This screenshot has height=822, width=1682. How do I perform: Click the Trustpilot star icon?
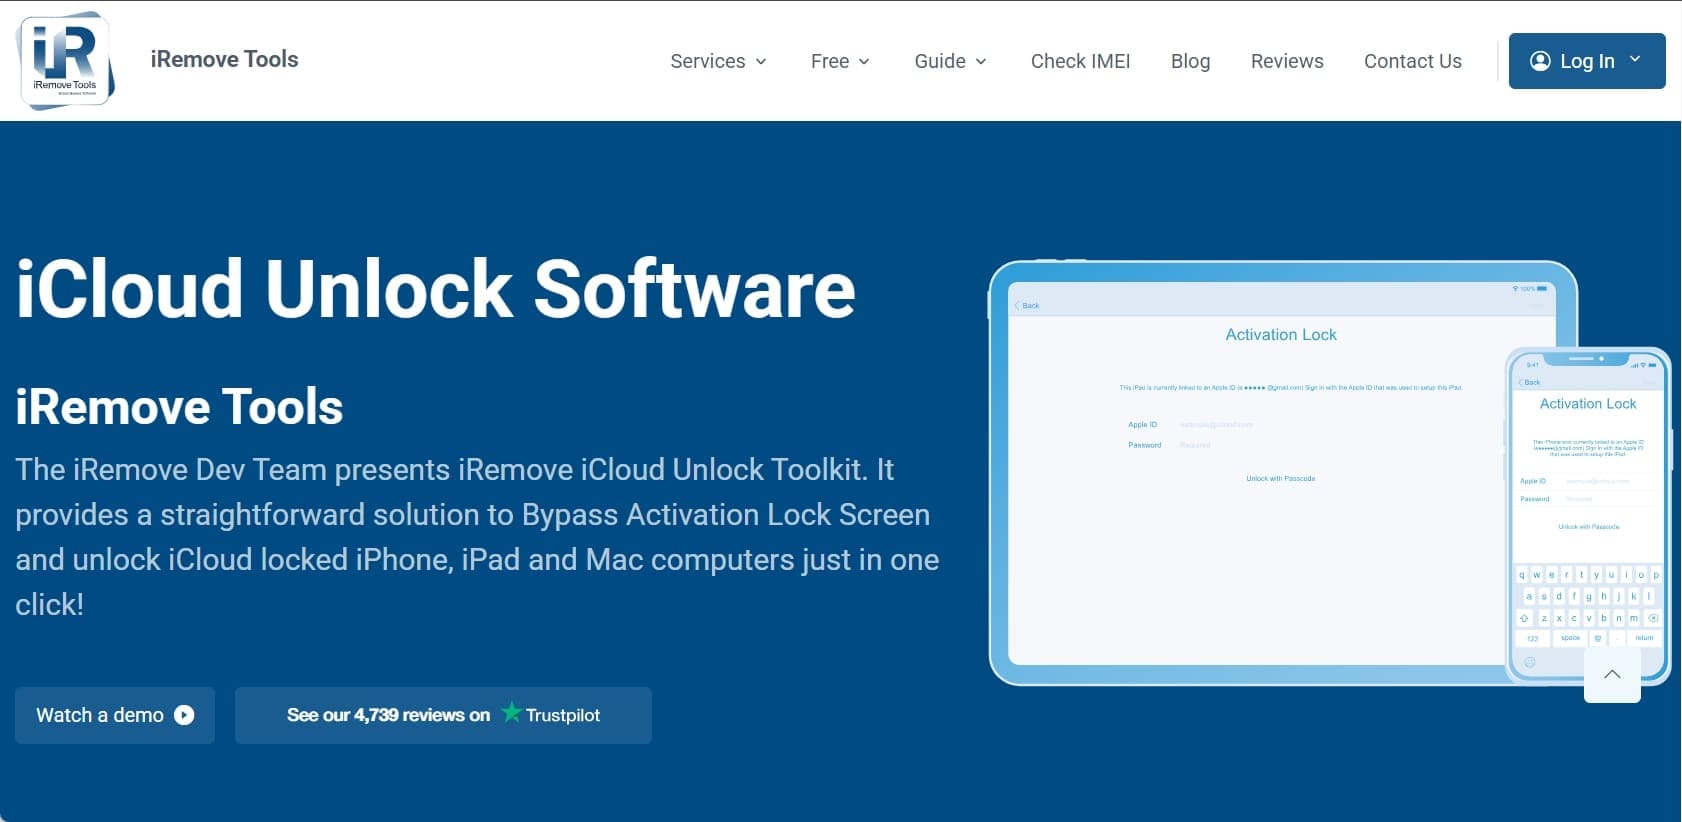[511, 713]
